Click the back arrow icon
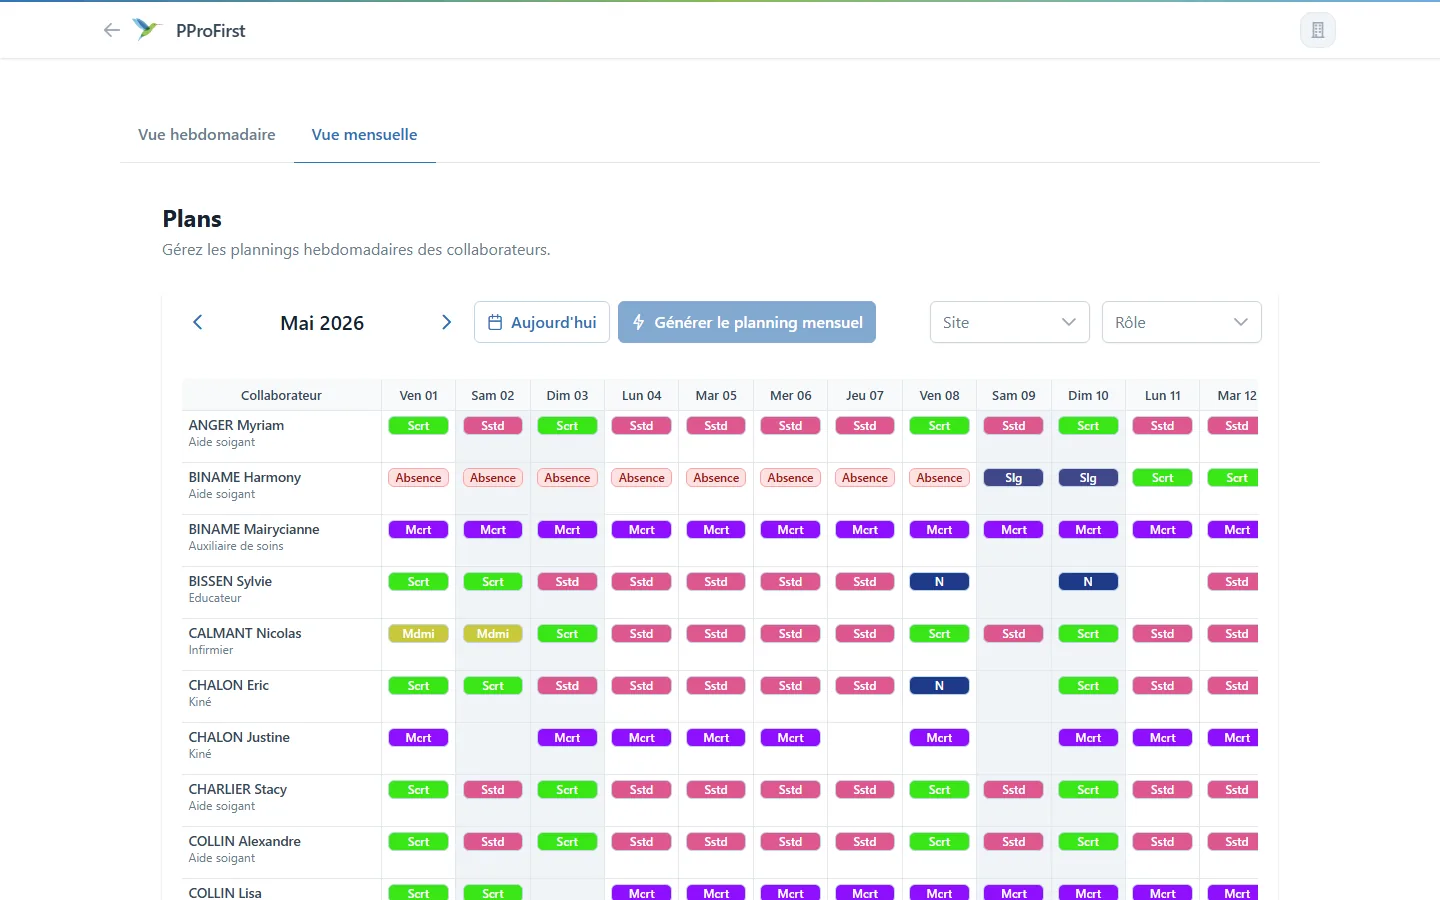1440x900 pixels. click(112, 30)
